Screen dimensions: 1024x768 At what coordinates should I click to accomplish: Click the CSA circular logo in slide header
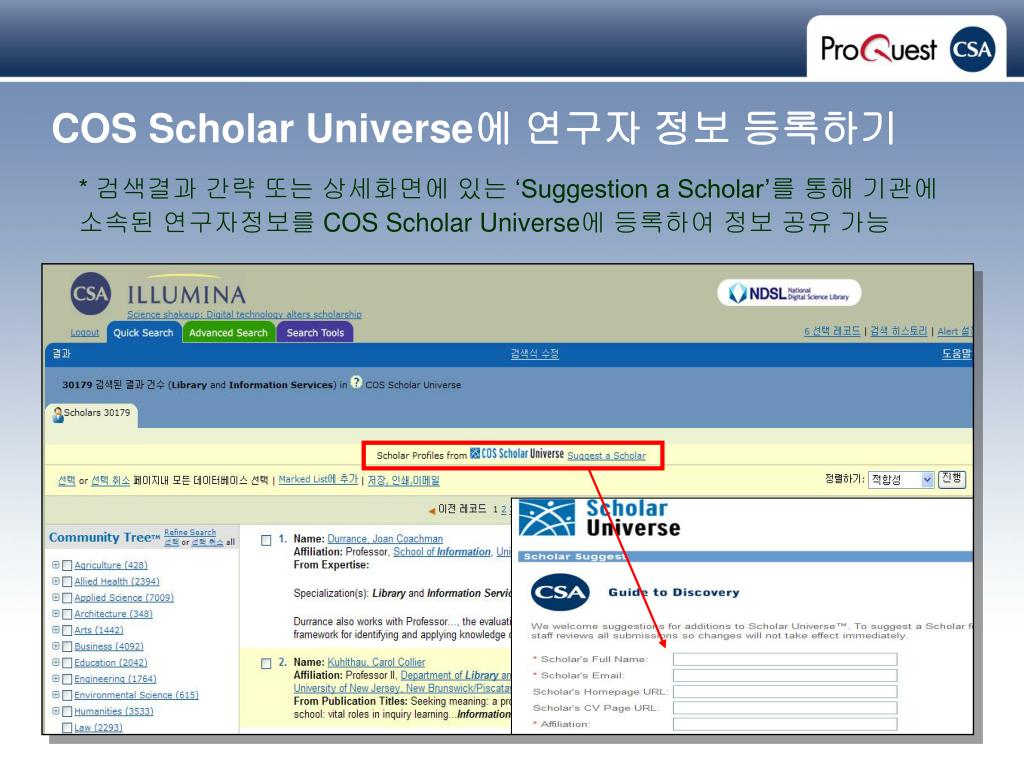click(x=972, y=49)
